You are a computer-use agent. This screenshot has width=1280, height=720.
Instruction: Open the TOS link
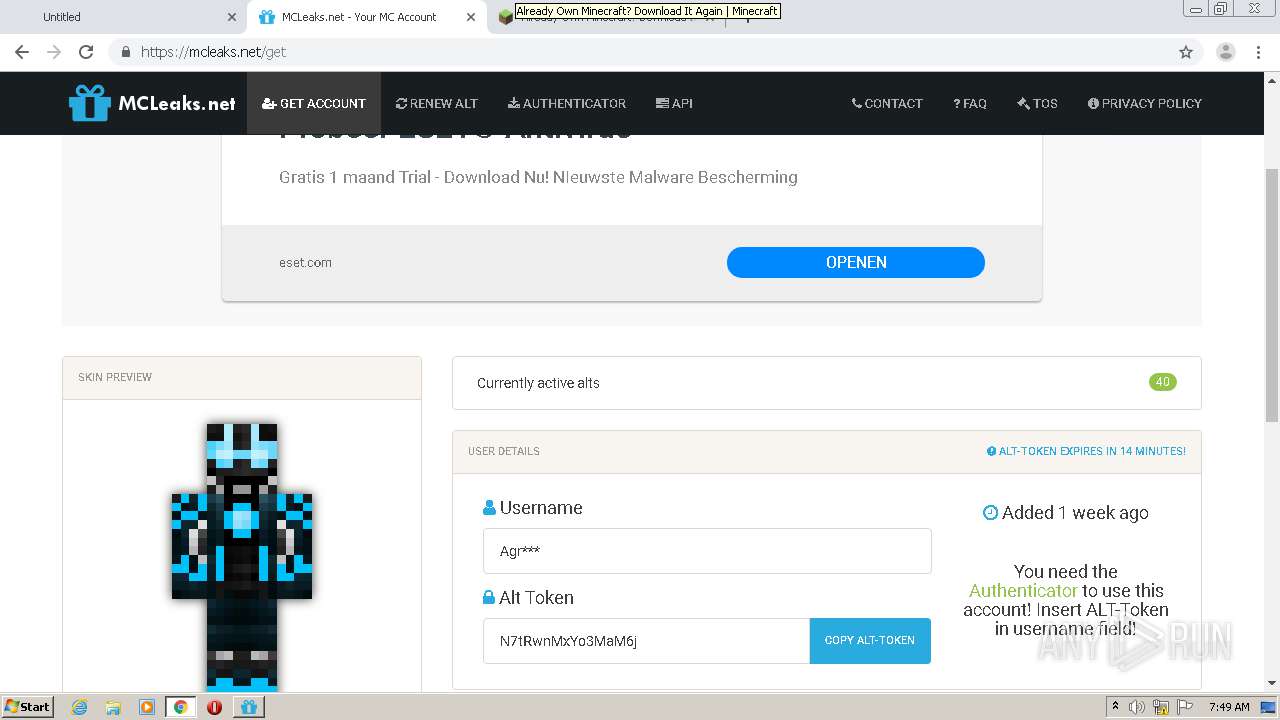[x=1037, y=103]
